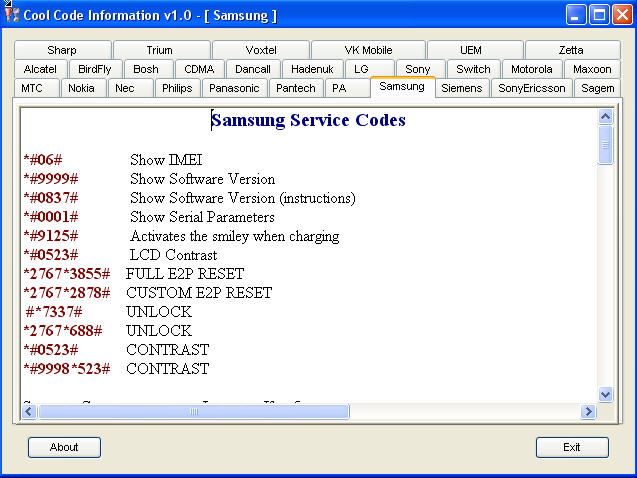The width and height of the screenshot is (637, 478).
Task: Click 'FULL E2P RESET' text
Action: click(x=185, y=274)
